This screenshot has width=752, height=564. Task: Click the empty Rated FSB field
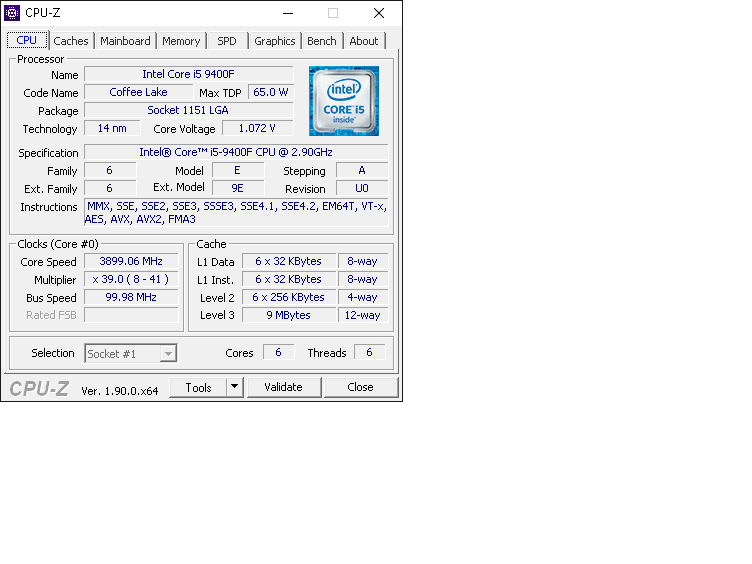click(x=131, y=315)
